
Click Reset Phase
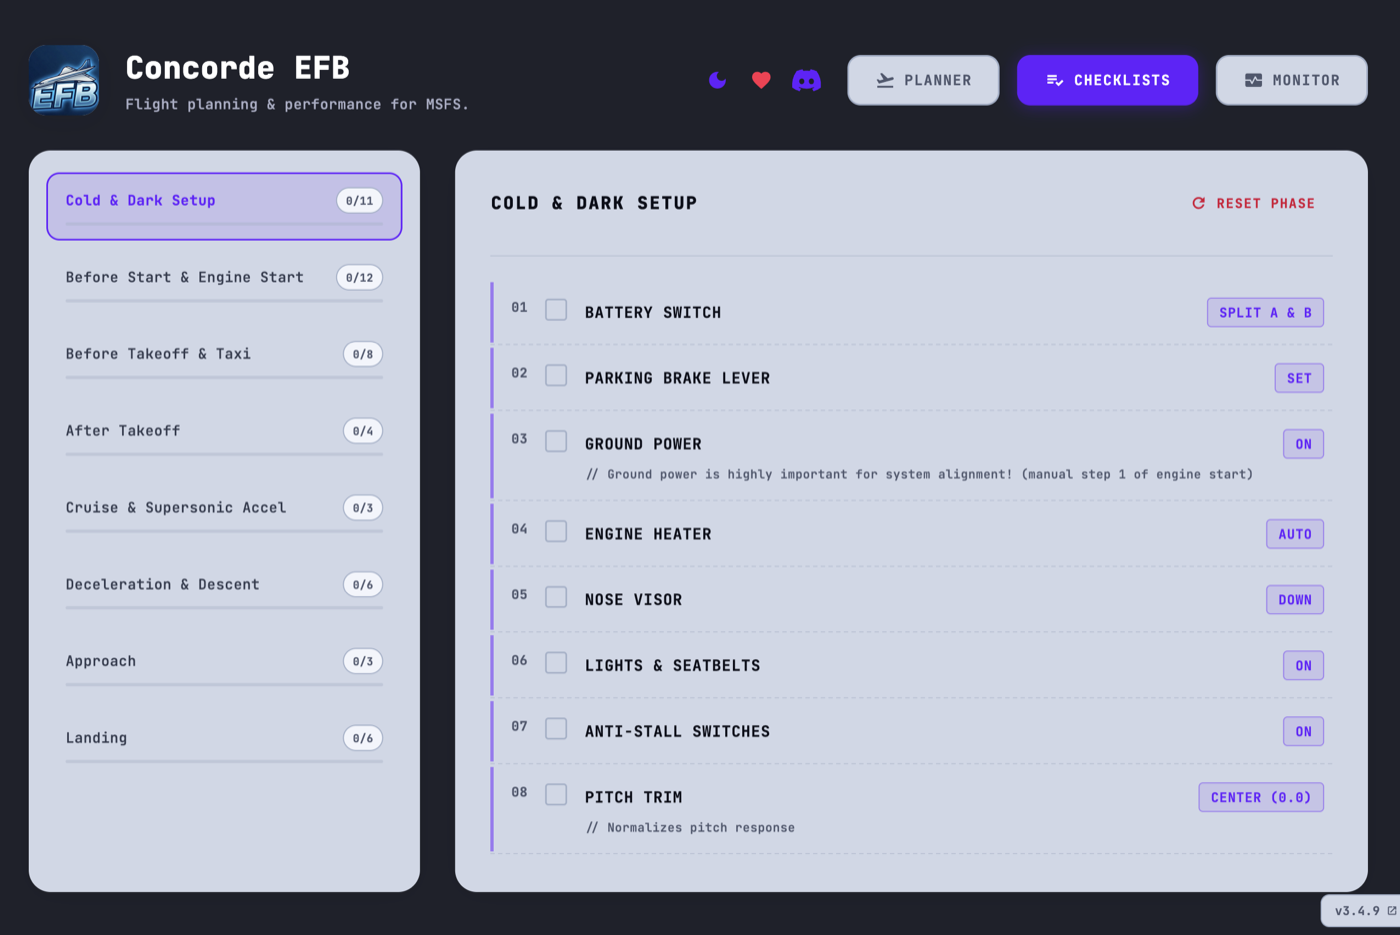(x=1253, y=203)
